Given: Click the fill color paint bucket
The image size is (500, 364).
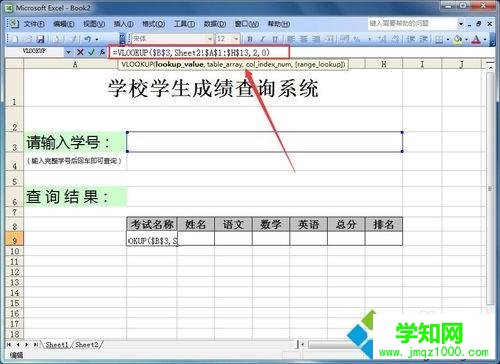Looking at the screenshot, I should click(x=458, y=39).
